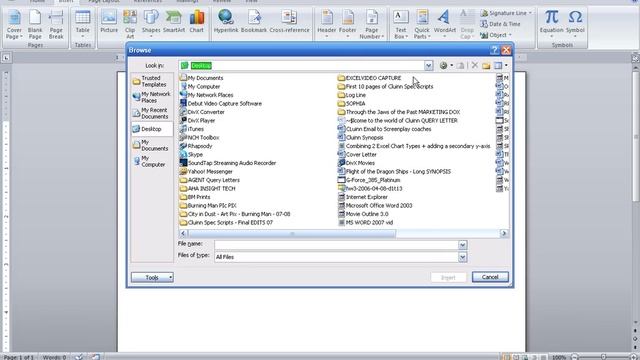Select Yahoo! Messenger shortcut
This screenshot has height=360, width=640.
(206, 172)
